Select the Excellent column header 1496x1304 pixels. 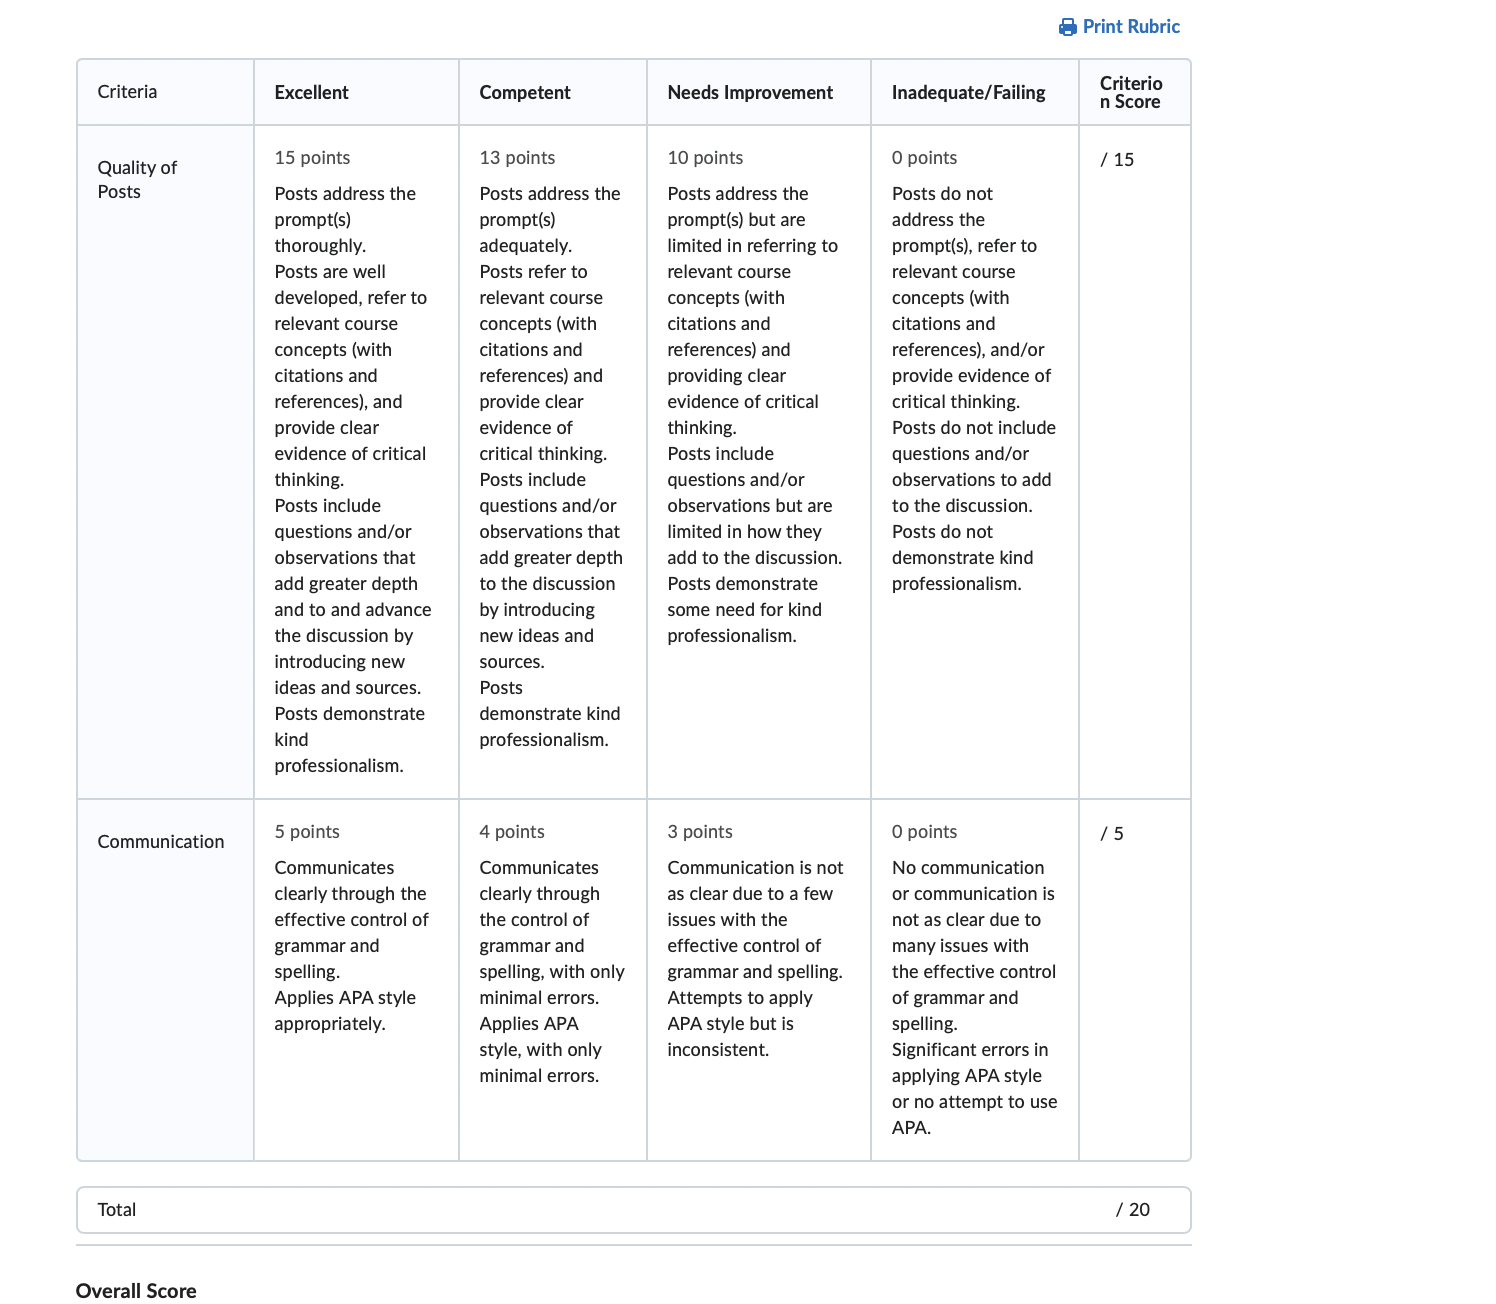[357, 92]
